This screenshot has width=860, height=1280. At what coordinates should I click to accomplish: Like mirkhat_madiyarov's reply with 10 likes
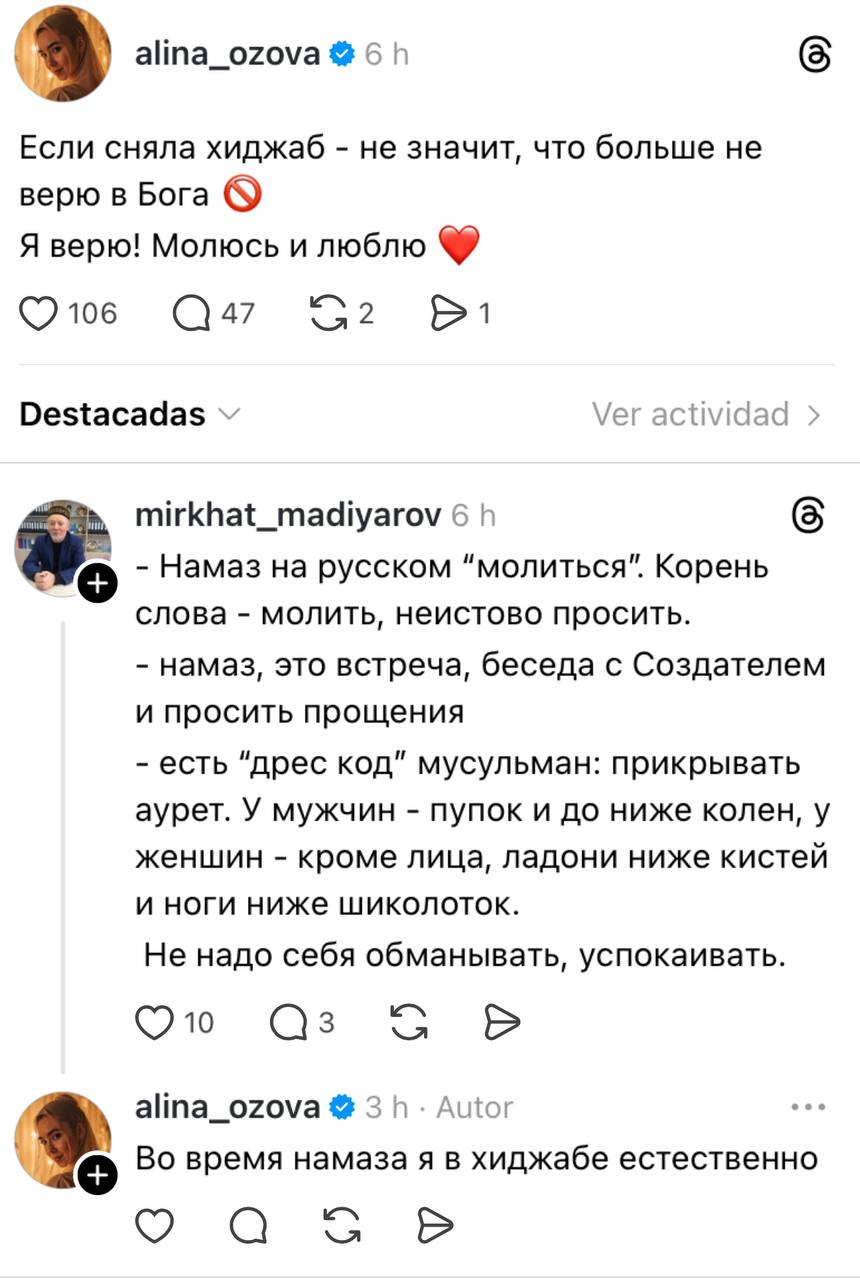(154, 1022)
